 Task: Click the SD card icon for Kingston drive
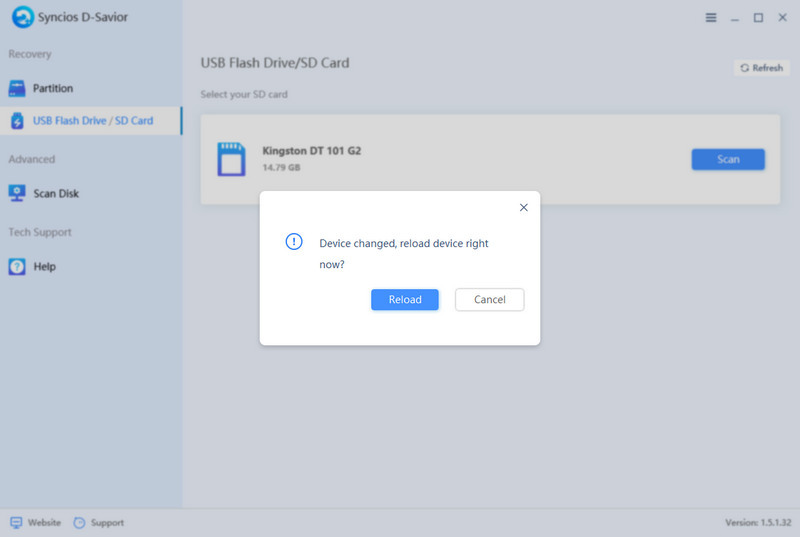click(231, 159)
